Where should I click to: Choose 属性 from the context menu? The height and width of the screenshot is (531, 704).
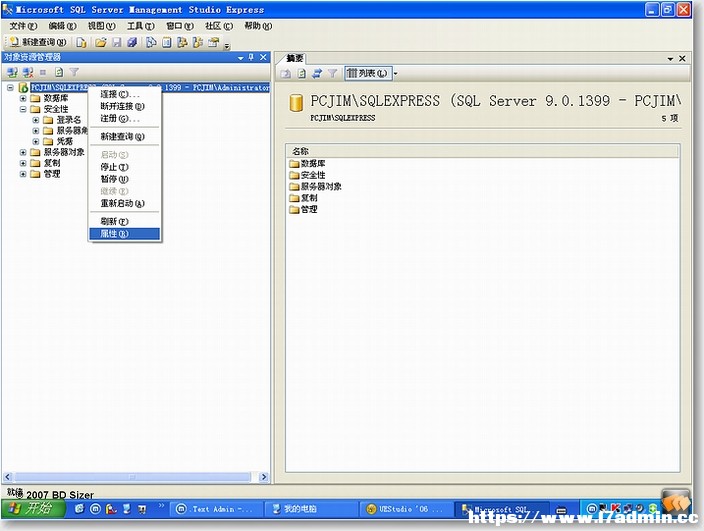click(124, 233)
